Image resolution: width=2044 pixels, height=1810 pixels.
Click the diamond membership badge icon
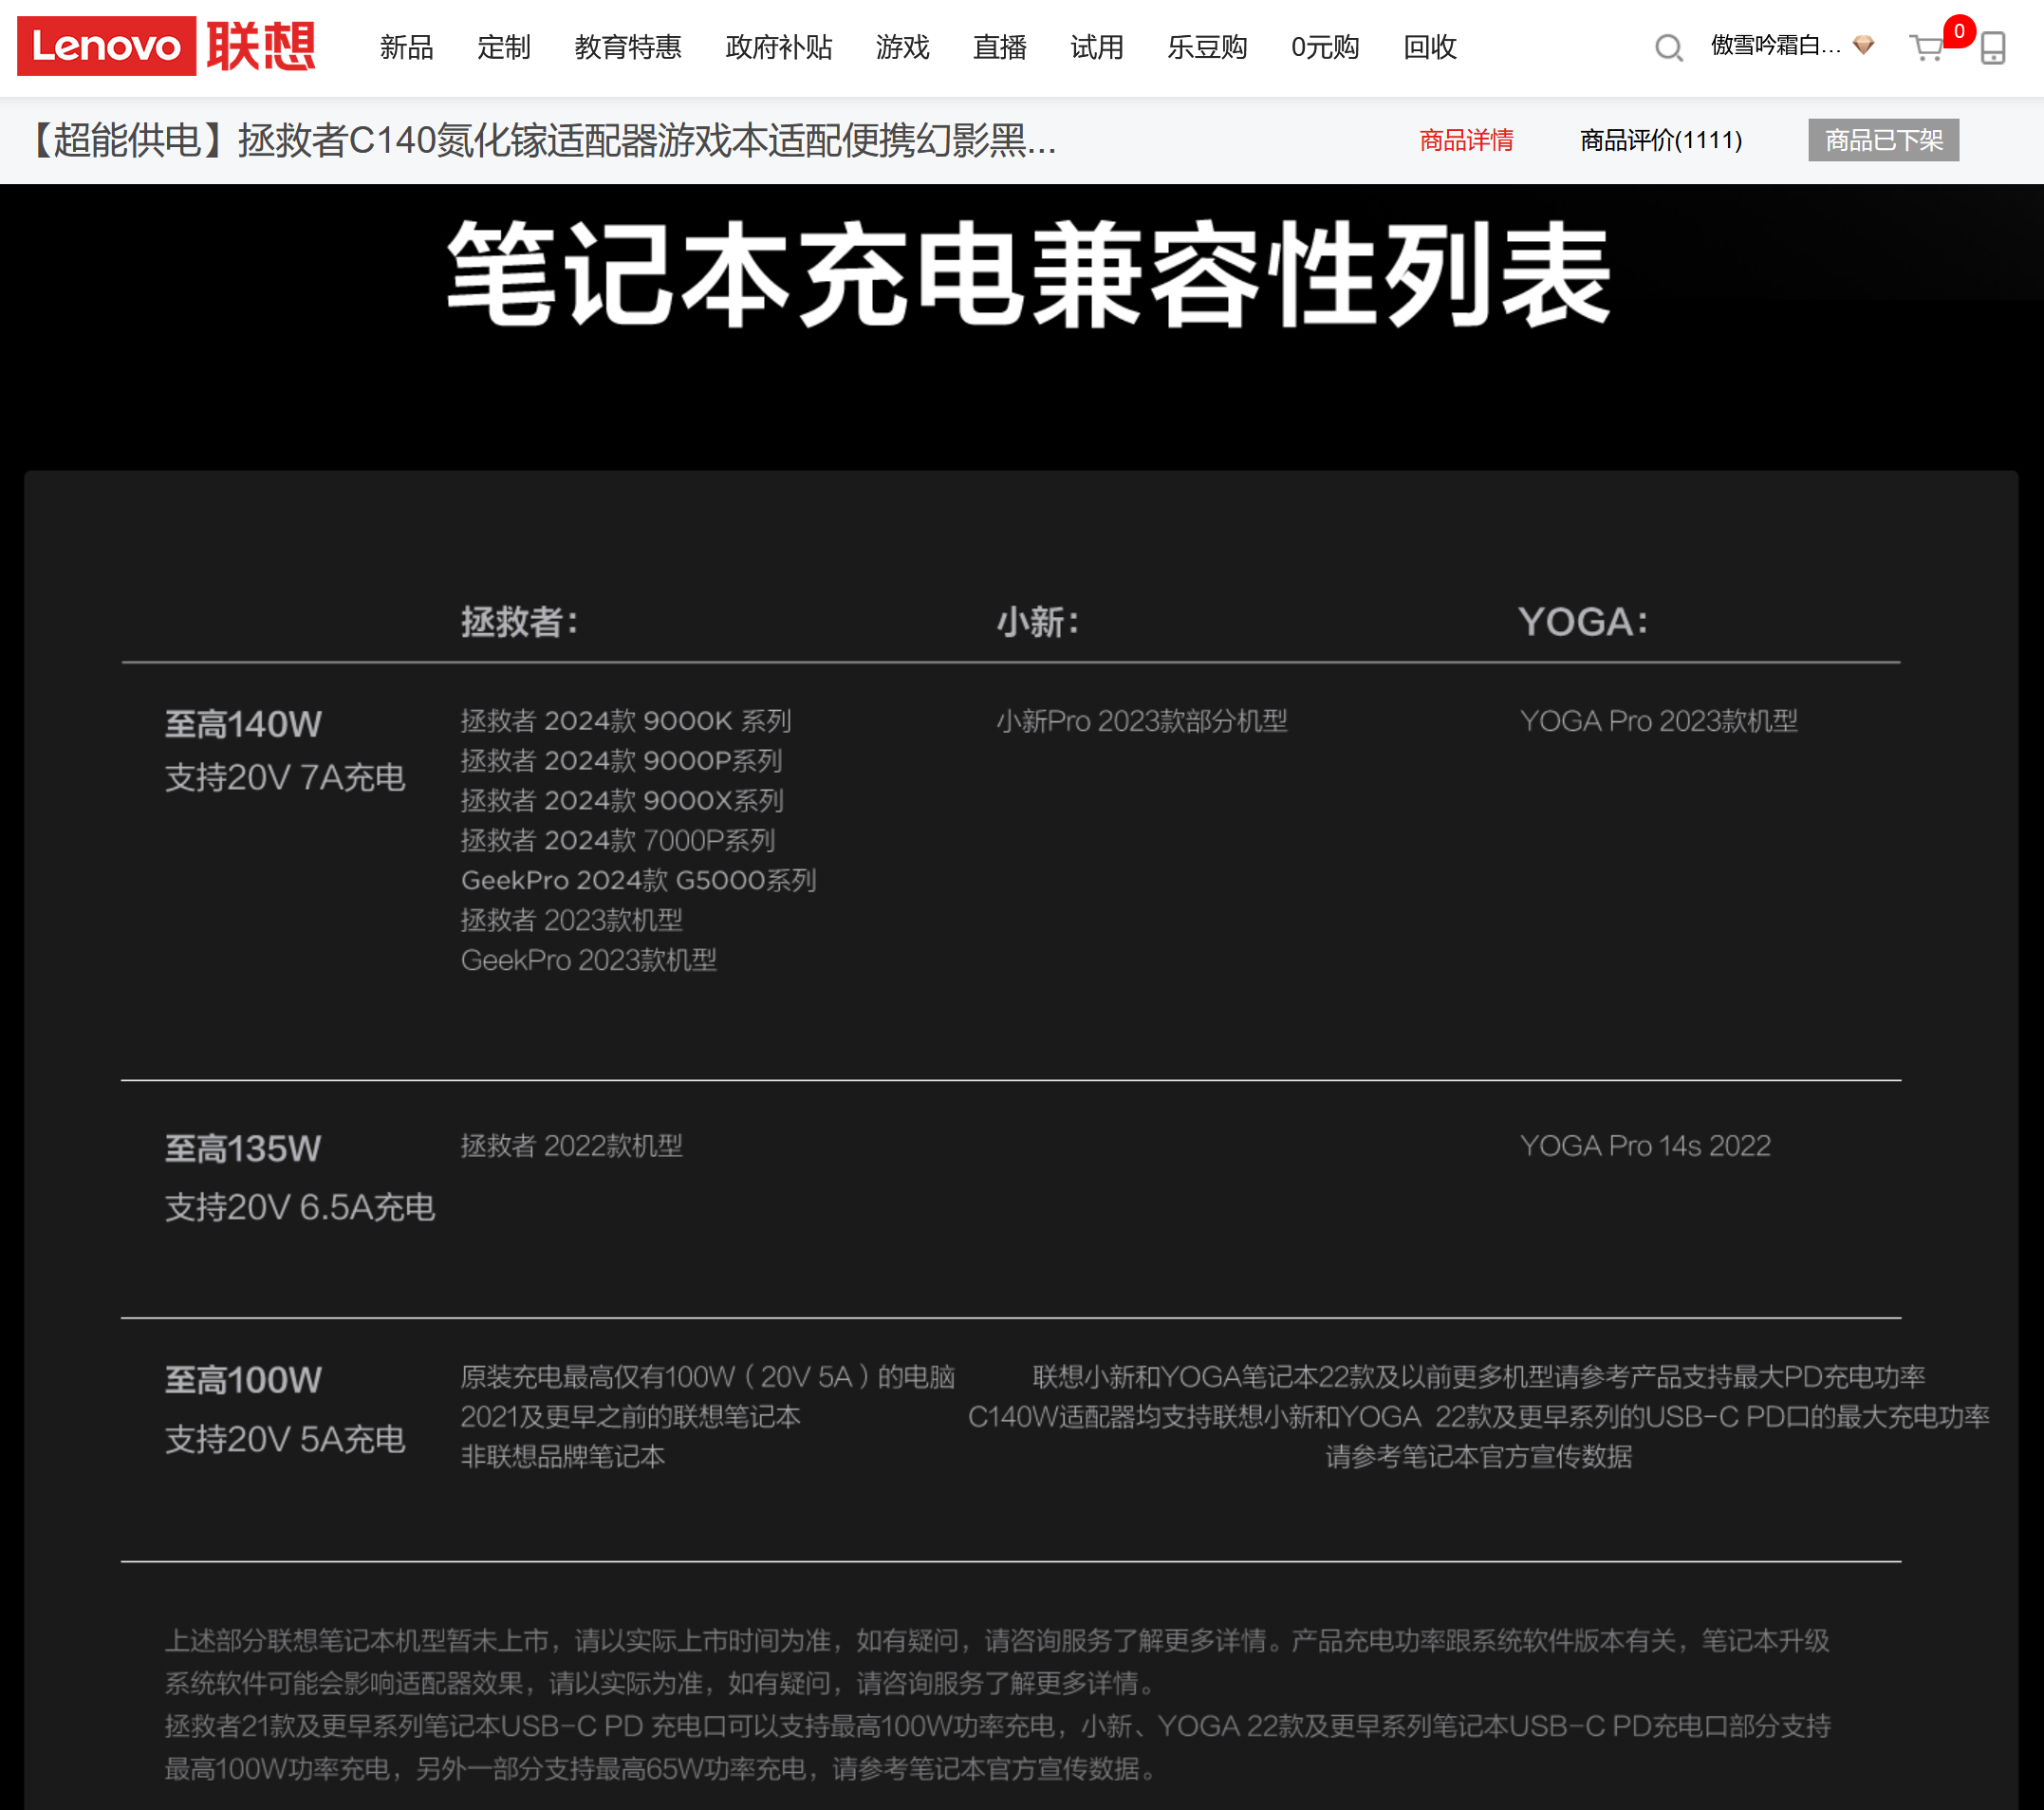1863,45
